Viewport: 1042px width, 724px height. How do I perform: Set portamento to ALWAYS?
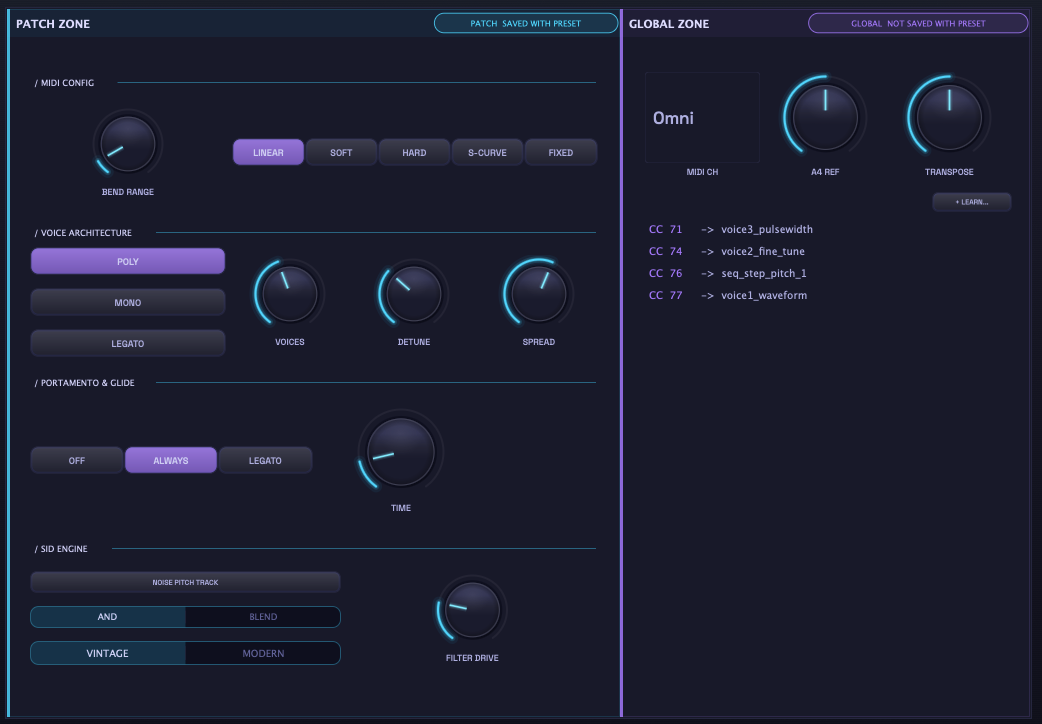pos(171,460)
